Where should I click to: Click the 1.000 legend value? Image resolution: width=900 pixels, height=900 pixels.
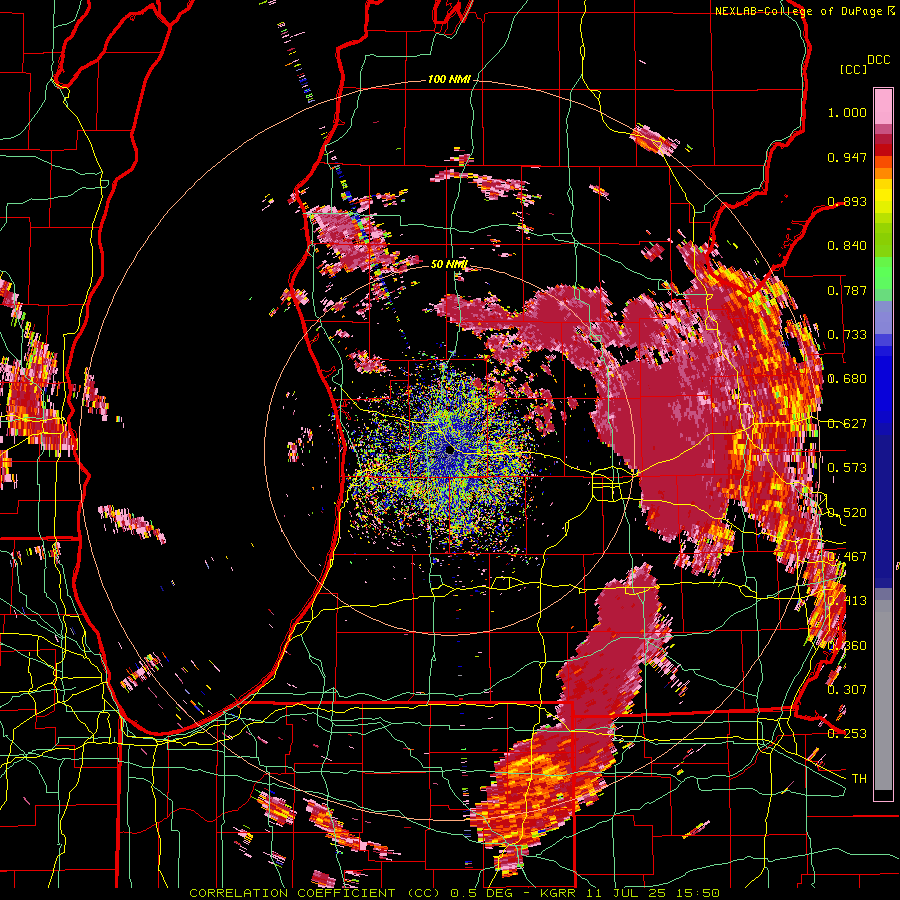click(847, 112)
